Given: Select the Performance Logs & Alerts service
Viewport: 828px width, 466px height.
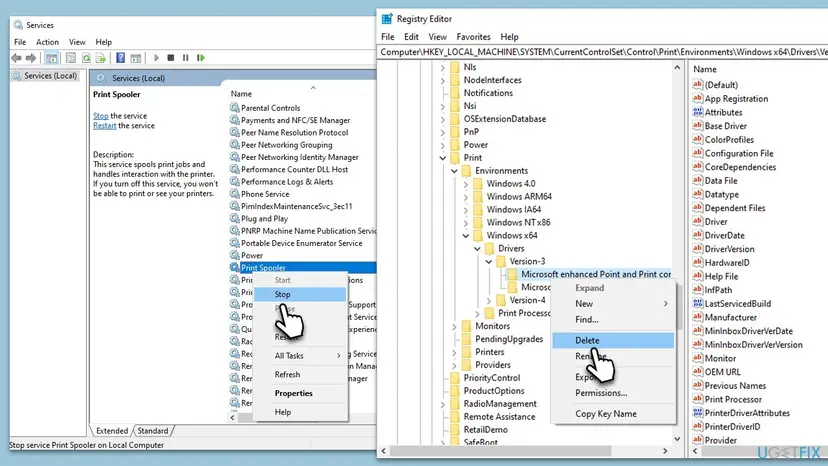Looking at the screenshot, I should 287,182.
